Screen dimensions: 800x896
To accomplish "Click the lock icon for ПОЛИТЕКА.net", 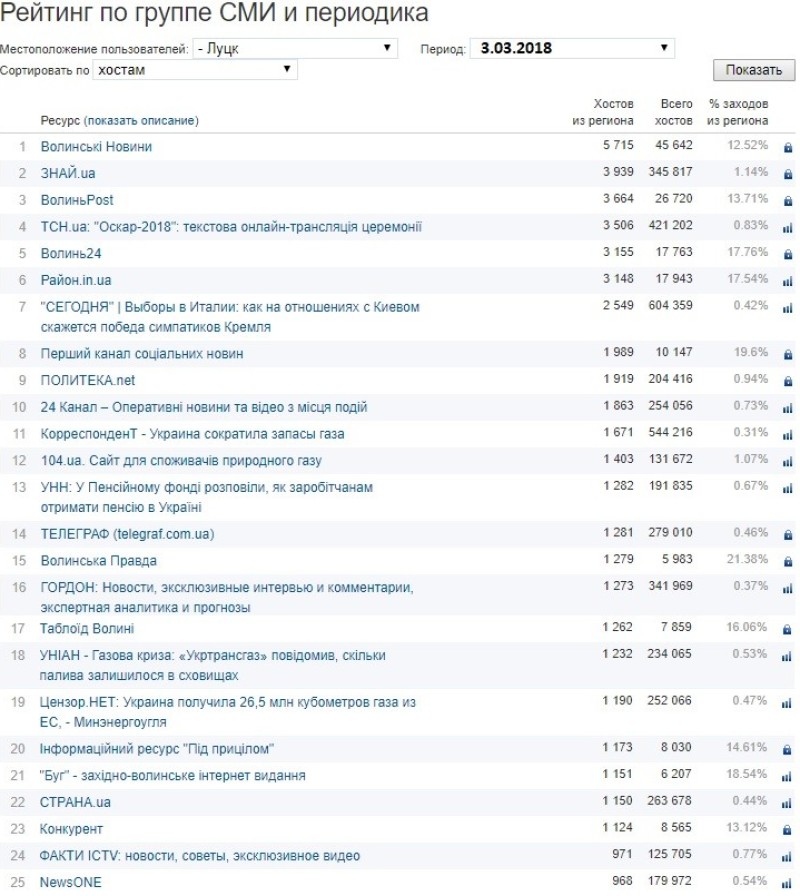I will point(788,381).
